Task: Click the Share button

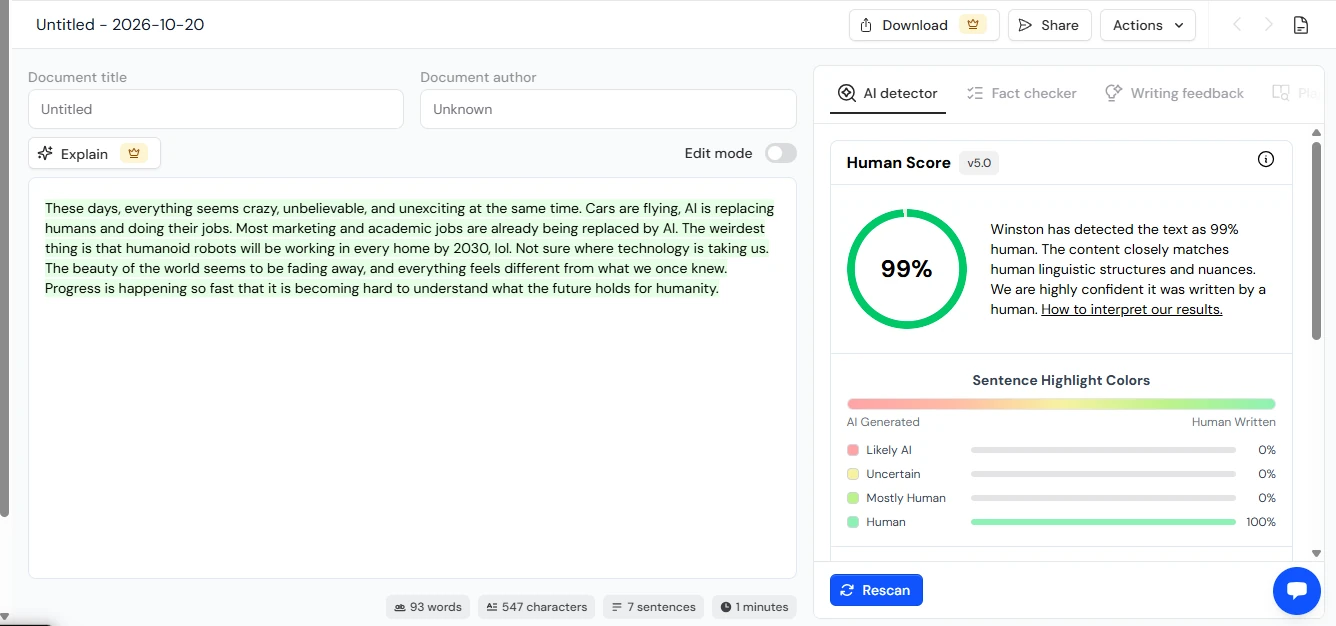Action: tap(1049, 25)
